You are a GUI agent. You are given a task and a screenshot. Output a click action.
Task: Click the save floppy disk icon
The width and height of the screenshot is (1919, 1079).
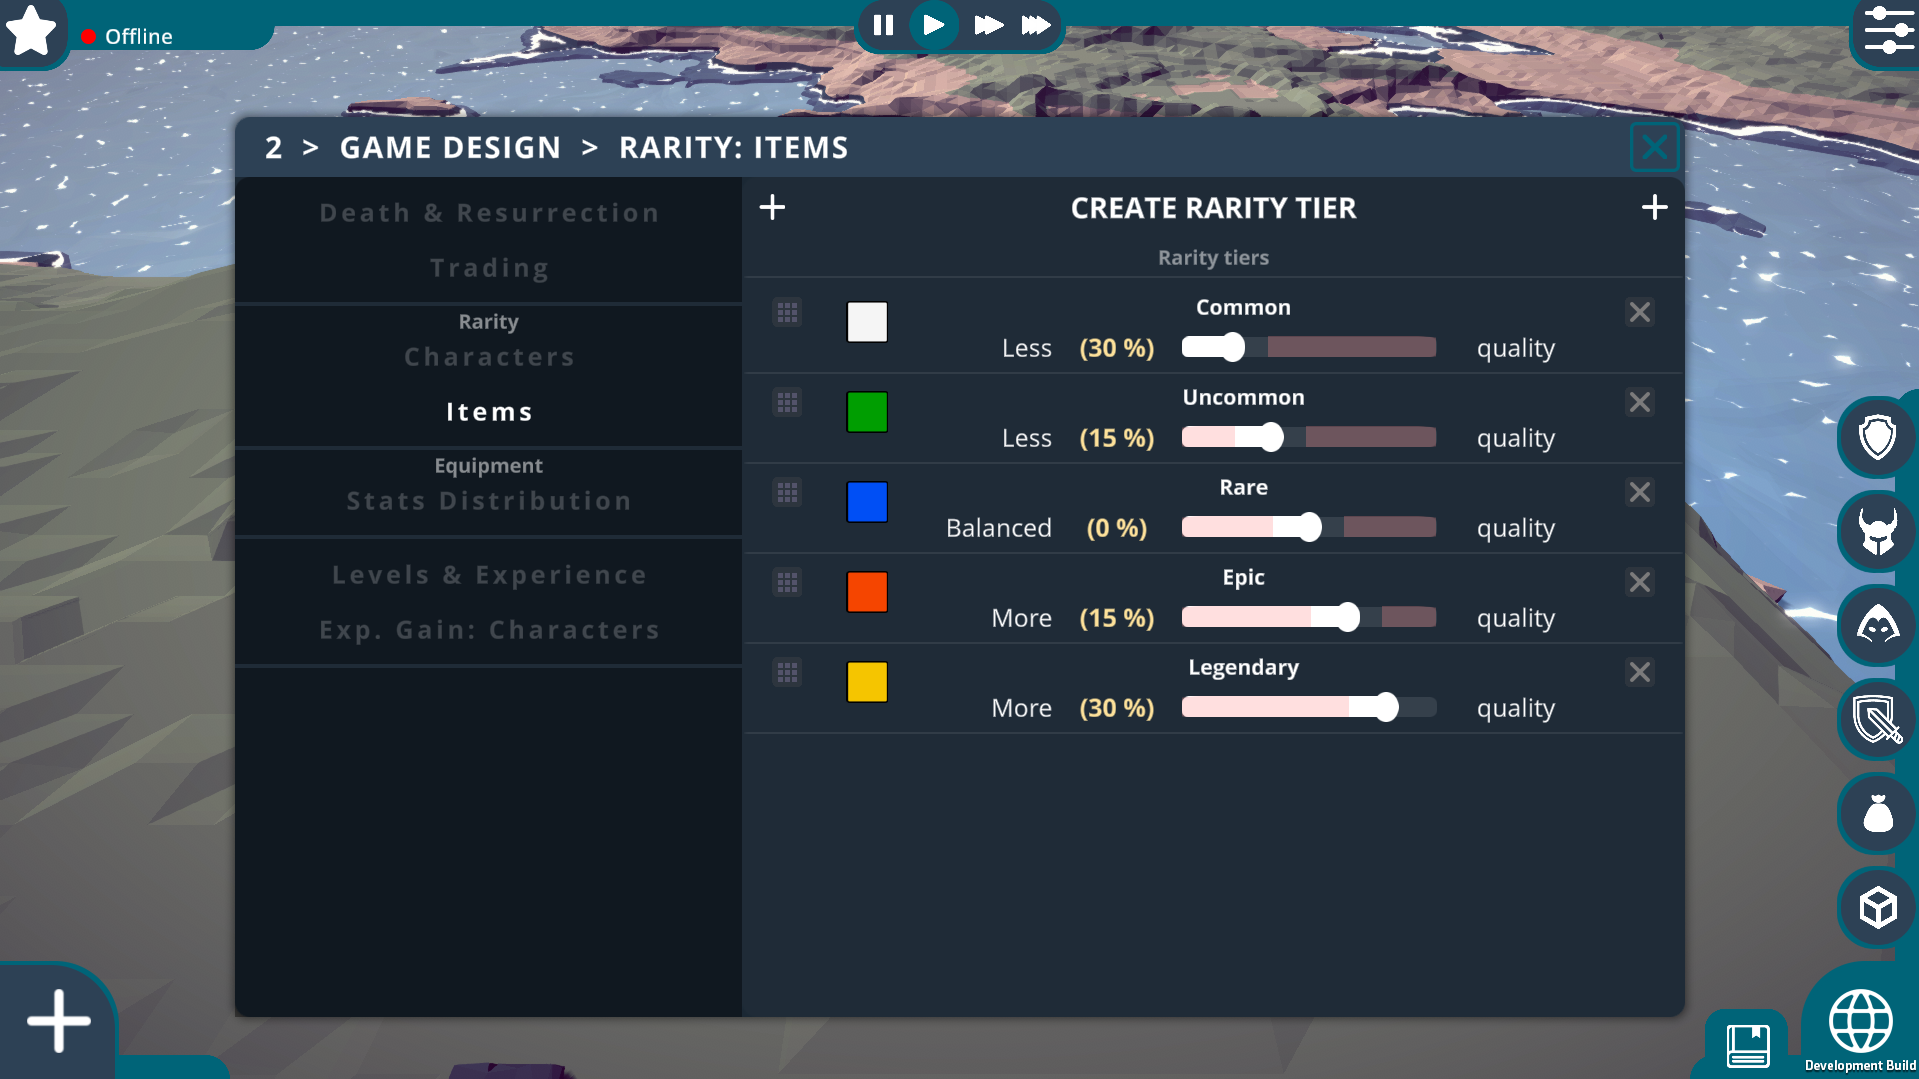click(1748, 1046)
